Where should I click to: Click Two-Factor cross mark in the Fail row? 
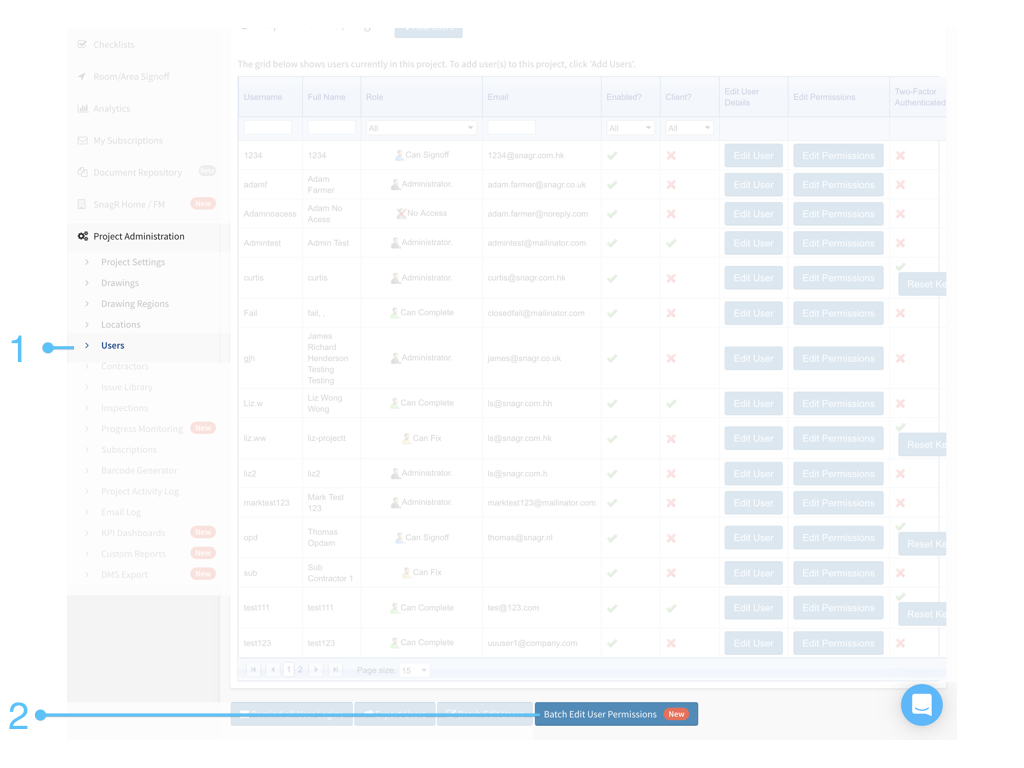pos(900,313)
